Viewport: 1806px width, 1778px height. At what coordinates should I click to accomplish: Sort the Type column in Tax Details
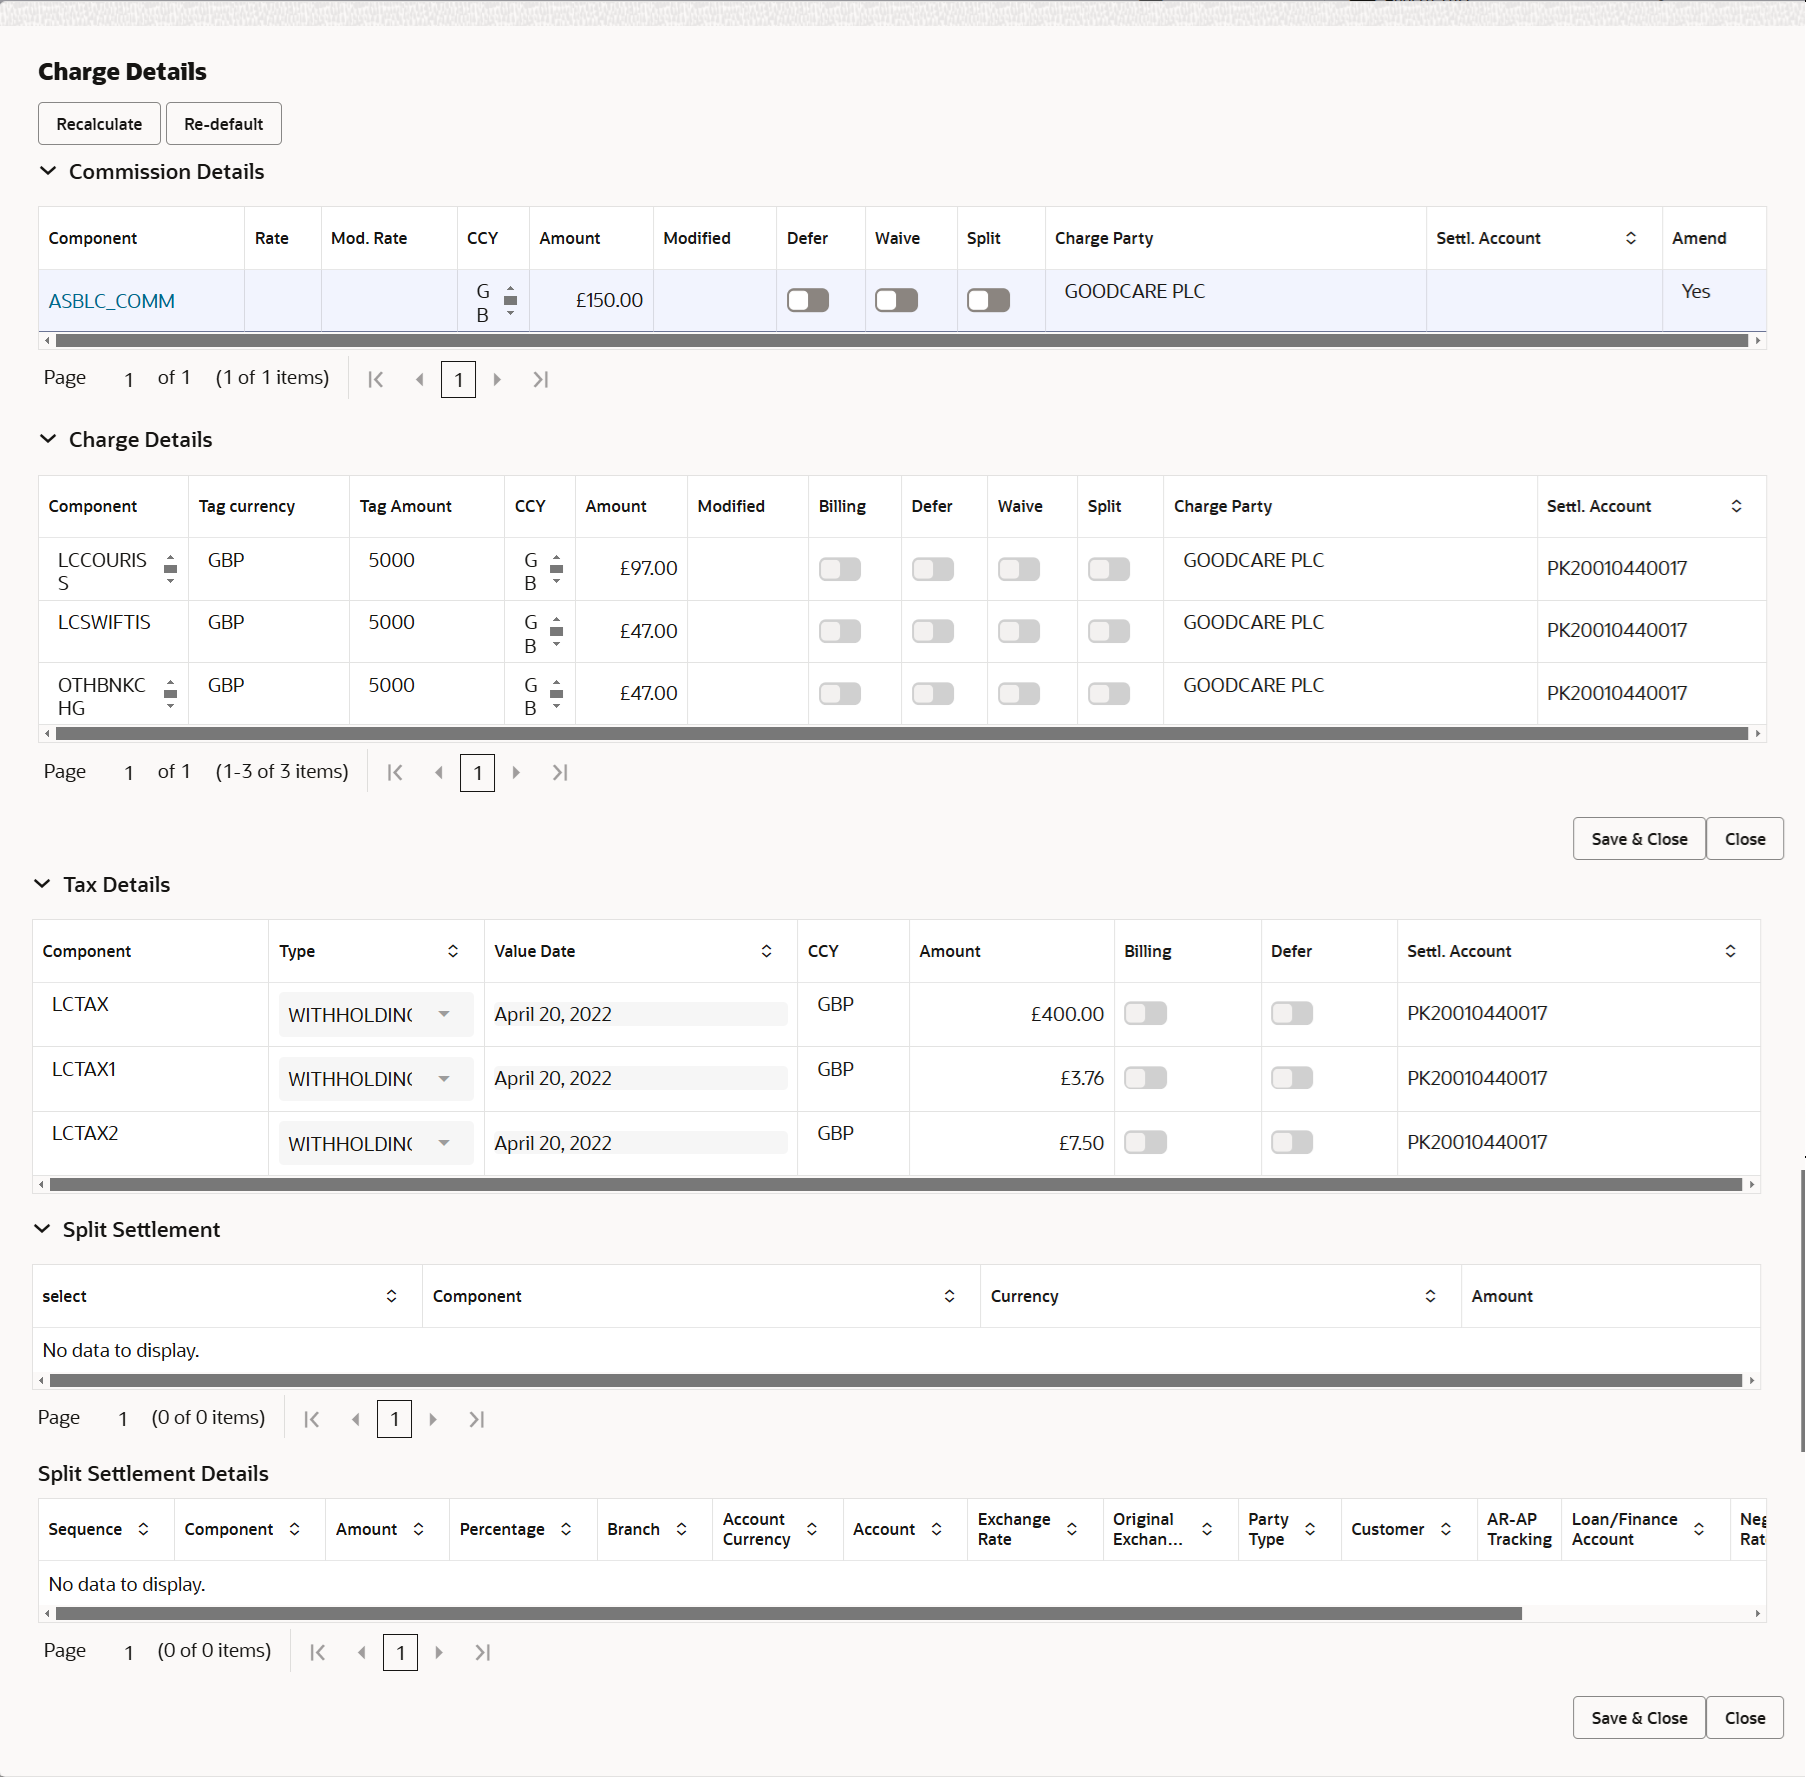pyautogui.click(x=452, y=951)
